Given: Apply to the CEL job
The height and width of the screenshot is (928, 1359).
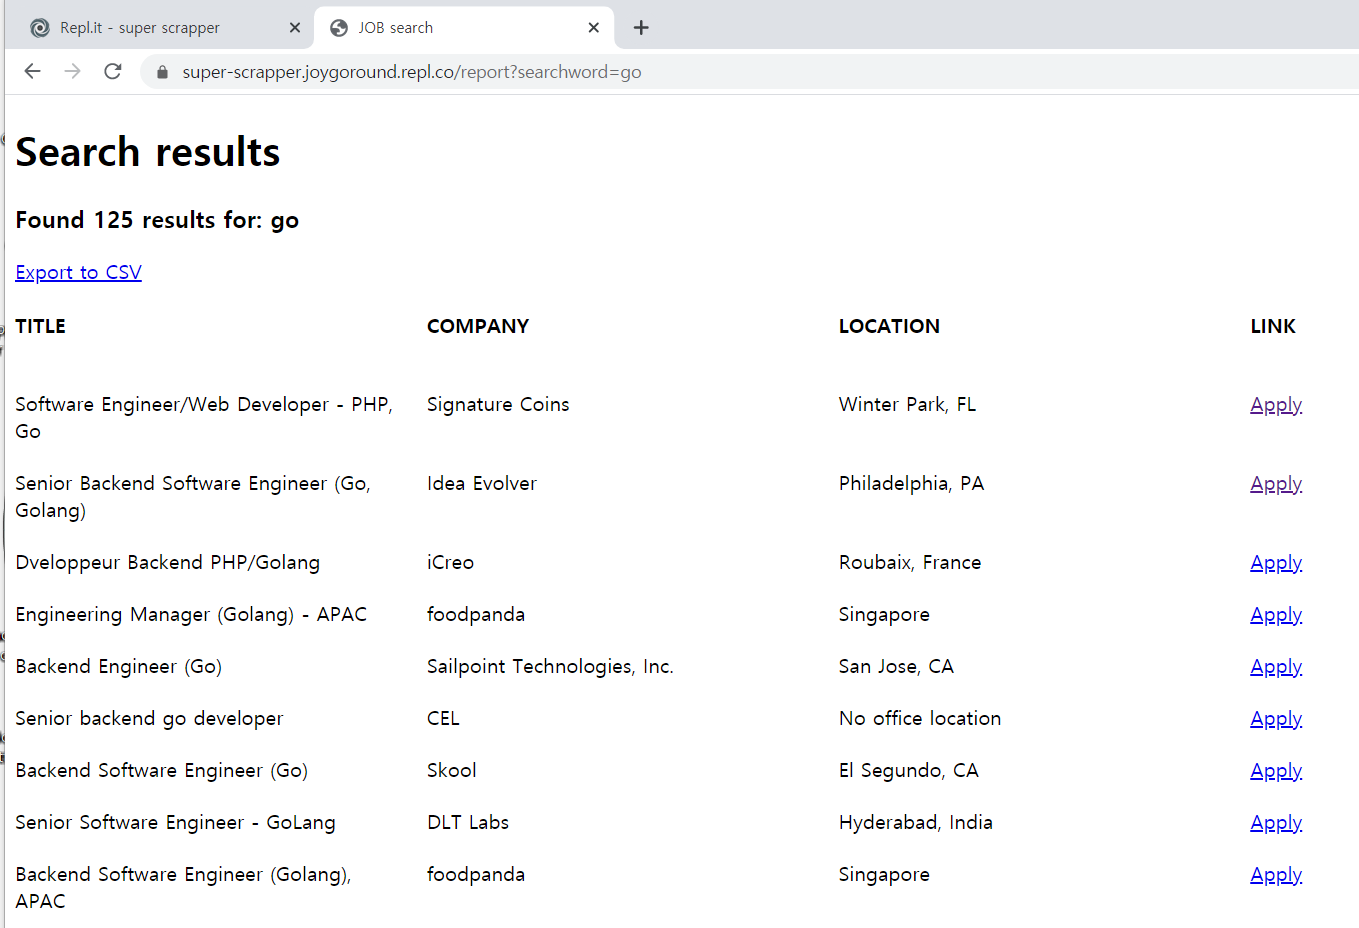Looking at the screenshot, I should tap(1276, 718).
